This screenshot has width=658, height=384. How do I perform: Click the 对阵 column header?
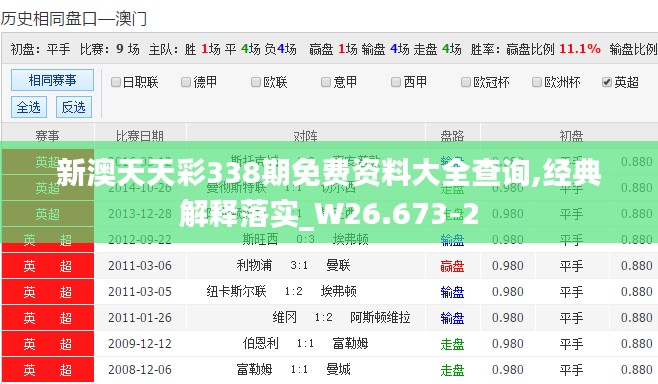point(306,136)
